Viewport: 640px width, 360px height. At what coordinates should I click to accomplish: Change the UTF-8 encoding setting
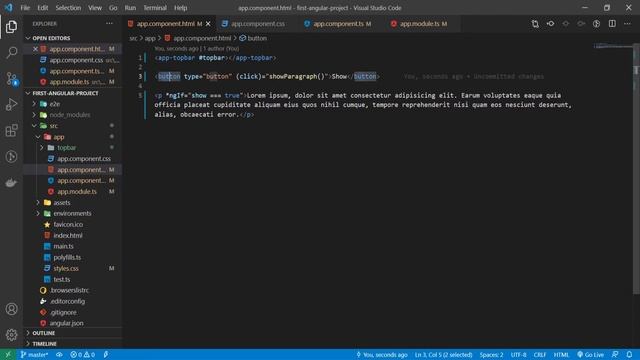point(518,355)
